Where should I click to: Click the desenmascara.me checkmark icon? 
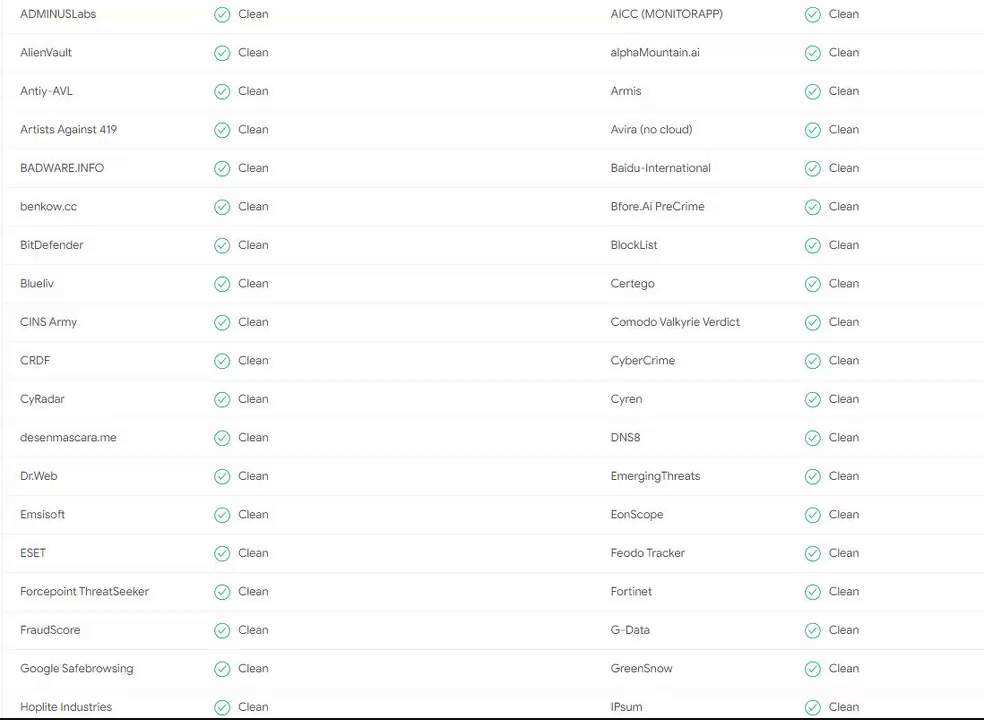(x=222, y=438)
